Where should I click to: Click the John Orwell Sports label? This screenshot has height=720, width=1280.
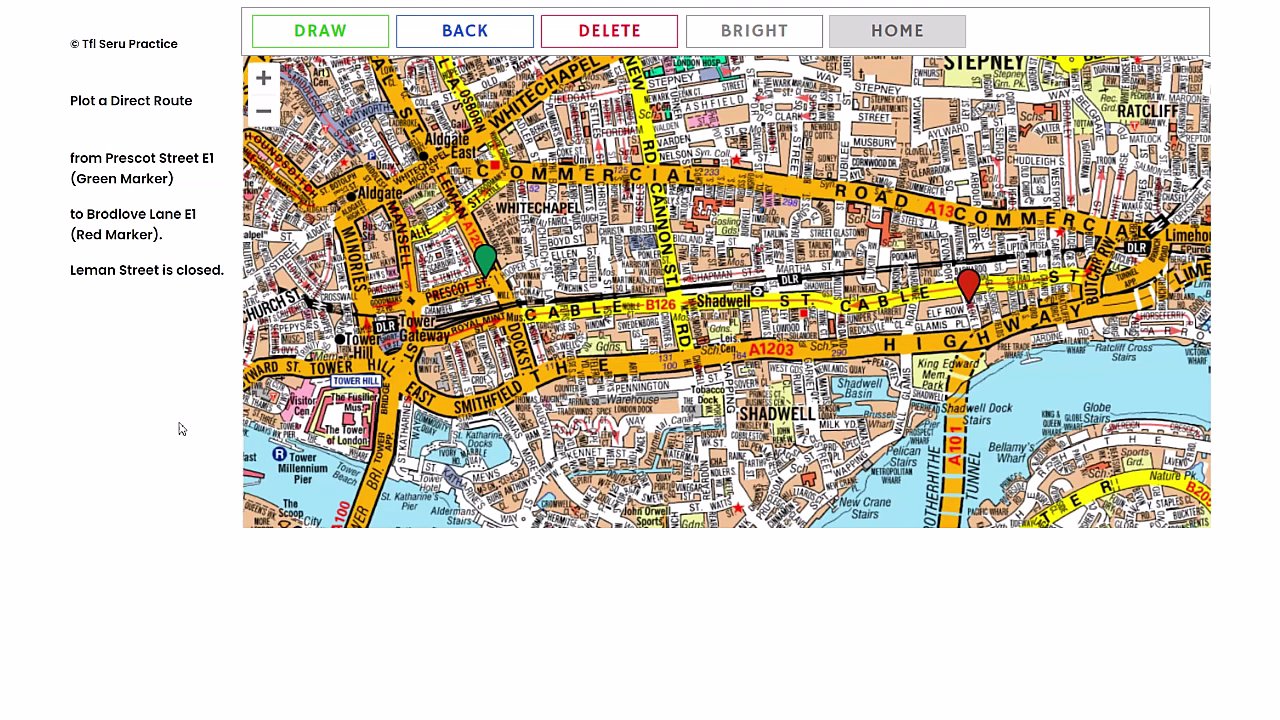(x=649, y=515)
